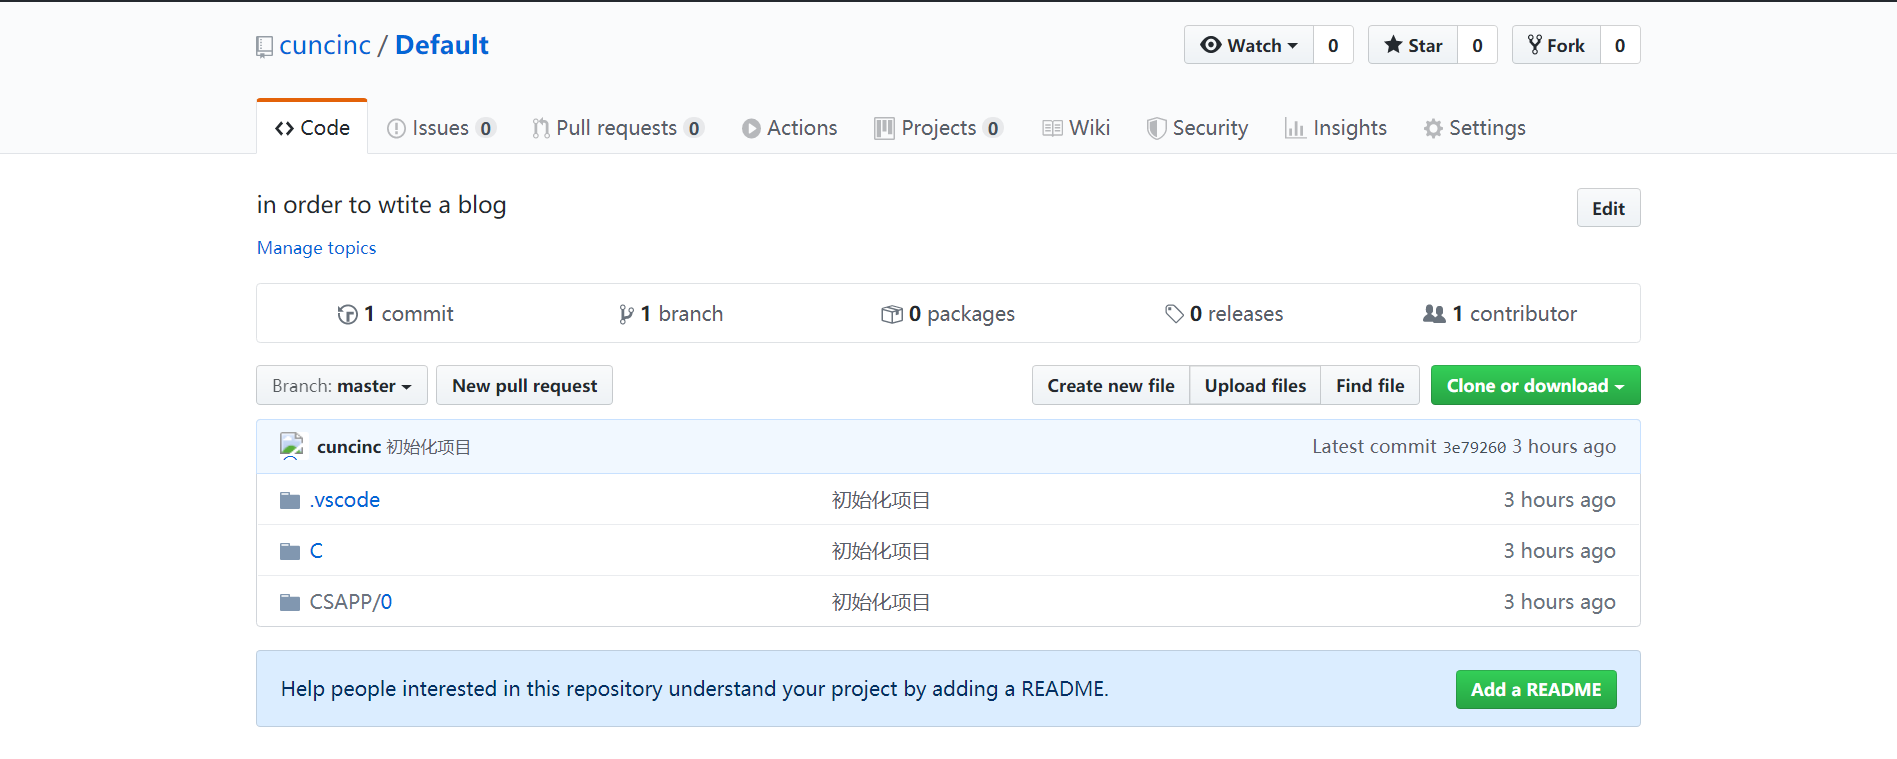This screenshot has width=1897, height=759.
Task: Click the releases tag icon
Action: [1174, 314]
